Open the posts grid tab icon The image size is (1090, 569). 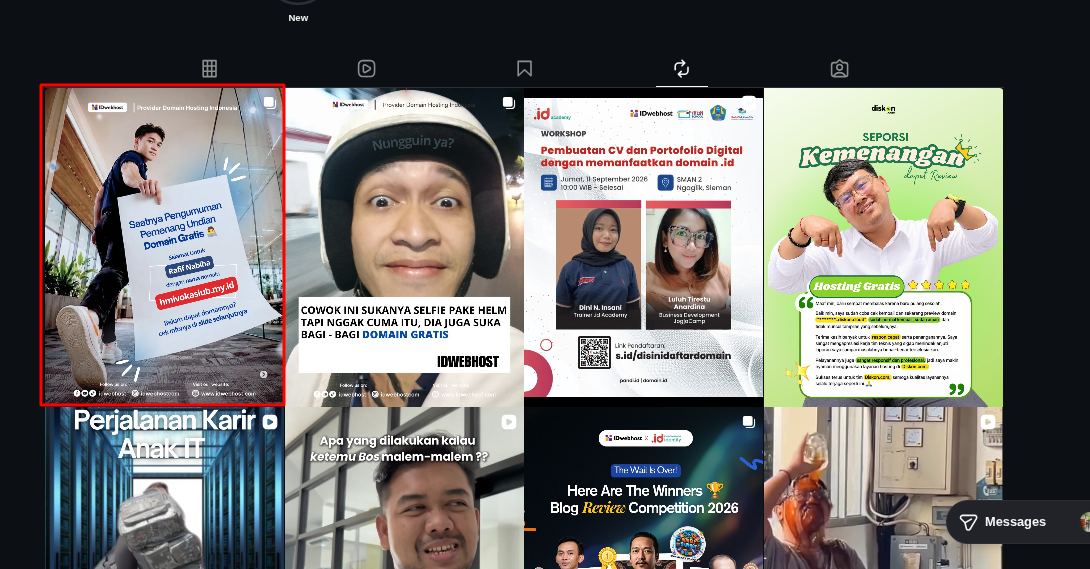209,69
